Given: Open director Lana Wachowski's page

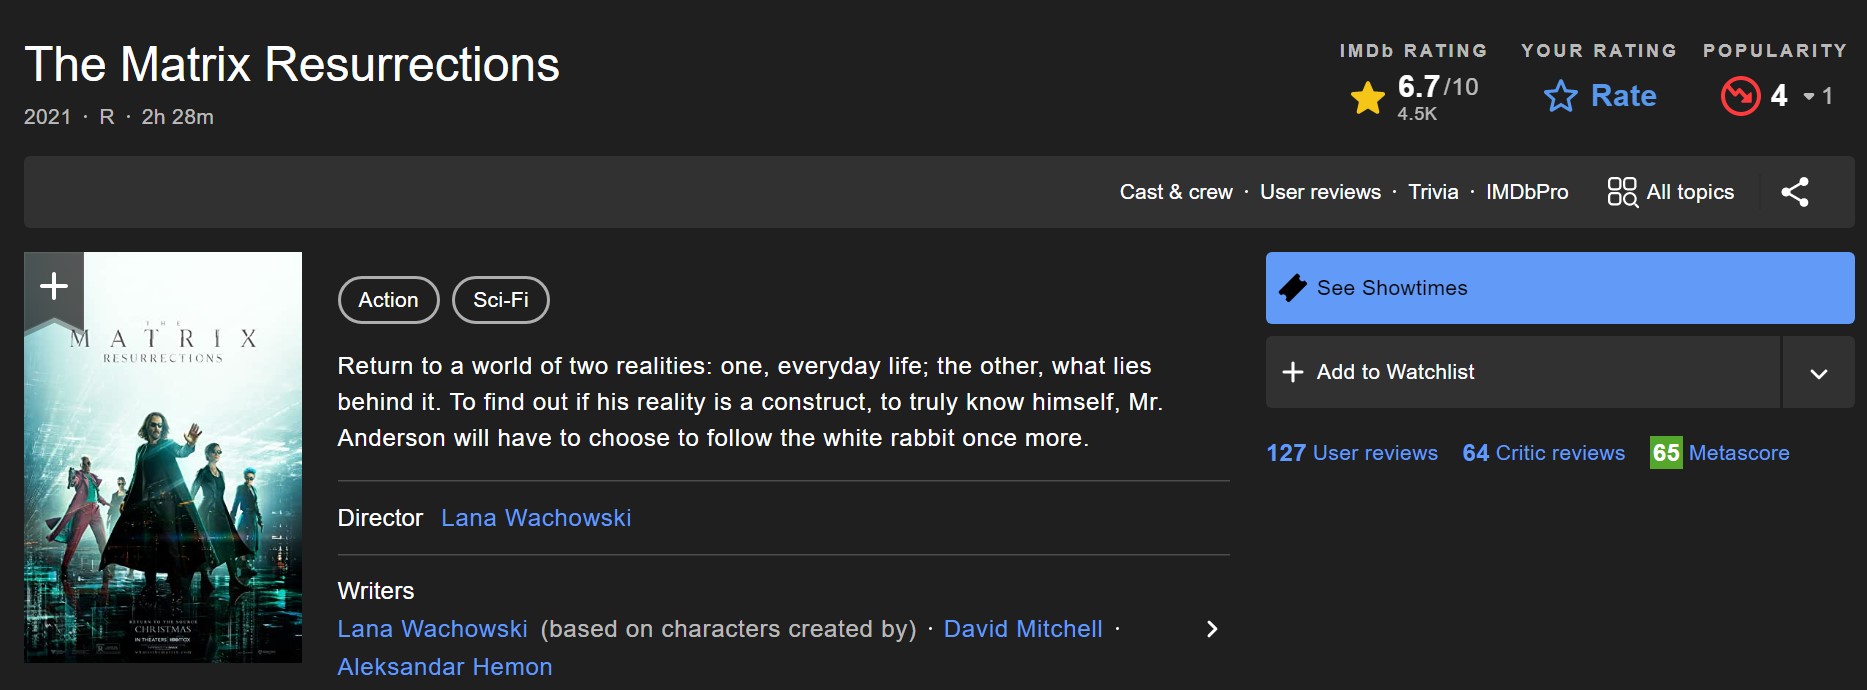Looking at the screenshot, I should (x=536, y=518).
